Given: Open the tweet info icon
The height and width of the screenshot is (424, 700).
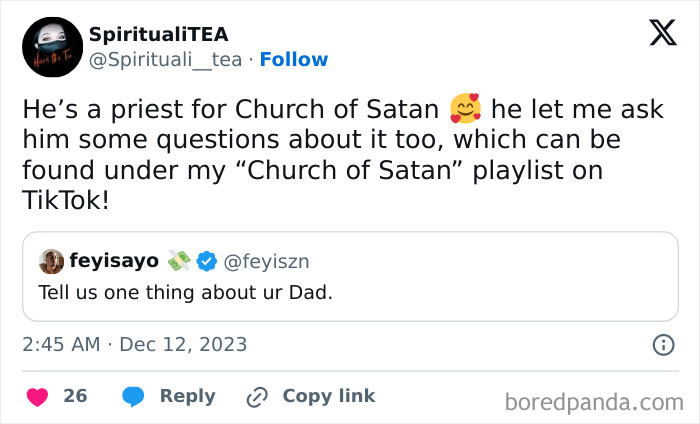Looking at the screenshot, I should pyautogui.click(x=662, y=345).
